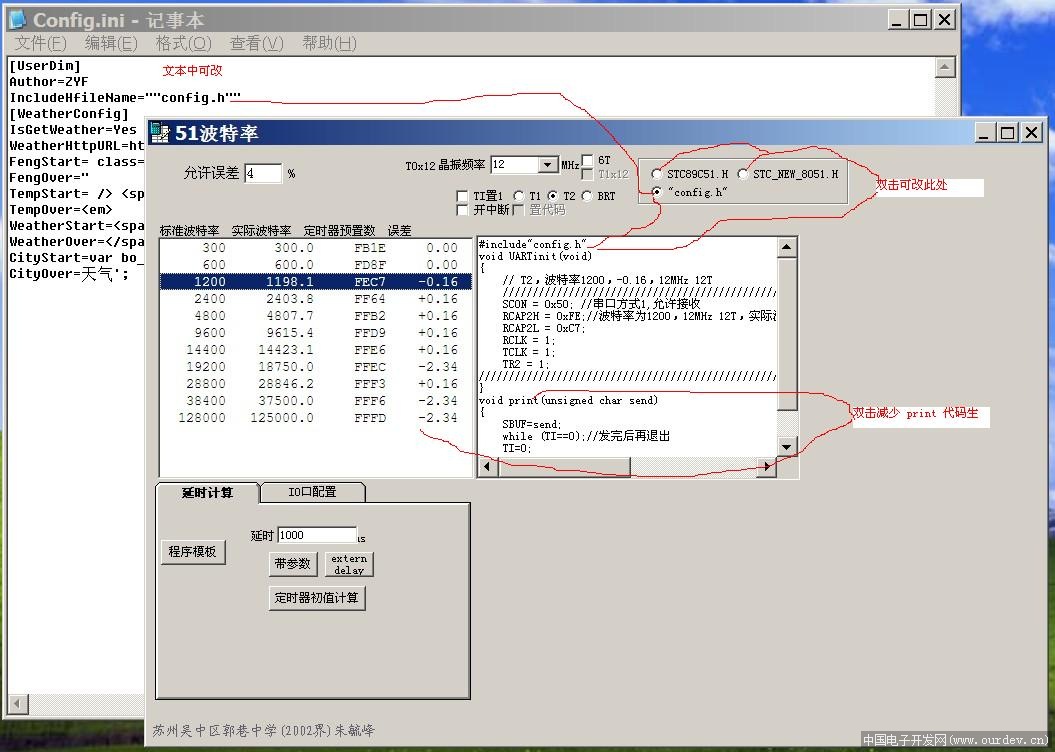Click the code pane scroll-left arrow
Image resolution: width=1055 pixels, height=752 pixels.
tap(488, 465)
